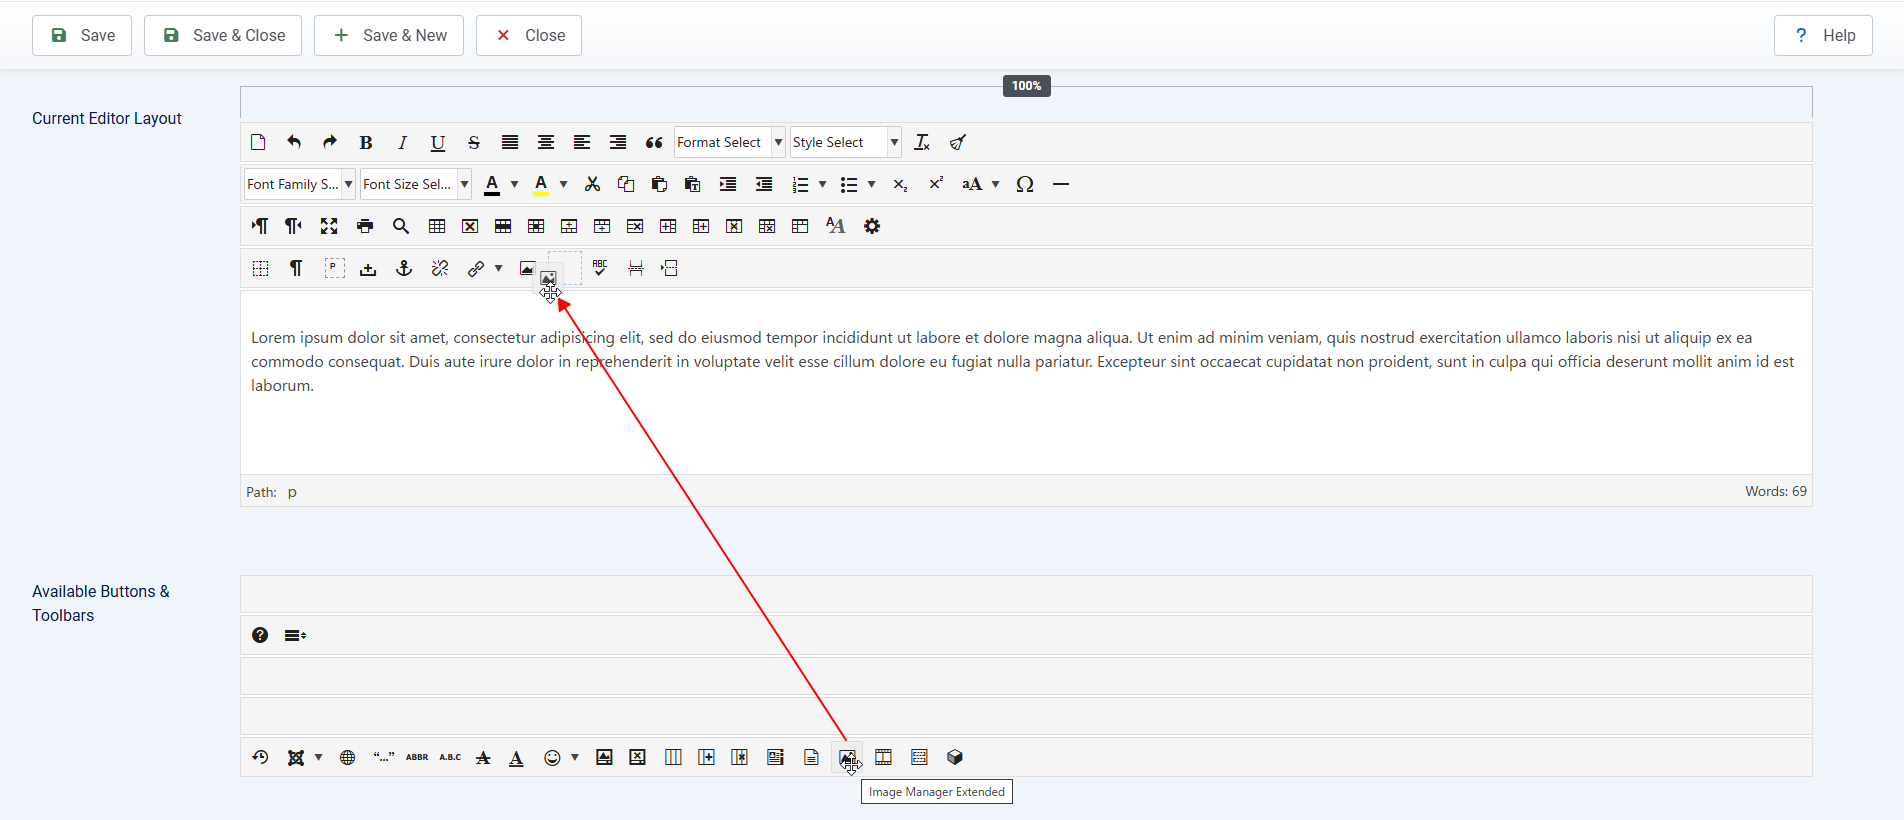Click the Help question mark icon in available buttons
Viewport: 1904px width, 820px height.
[260, 635]
